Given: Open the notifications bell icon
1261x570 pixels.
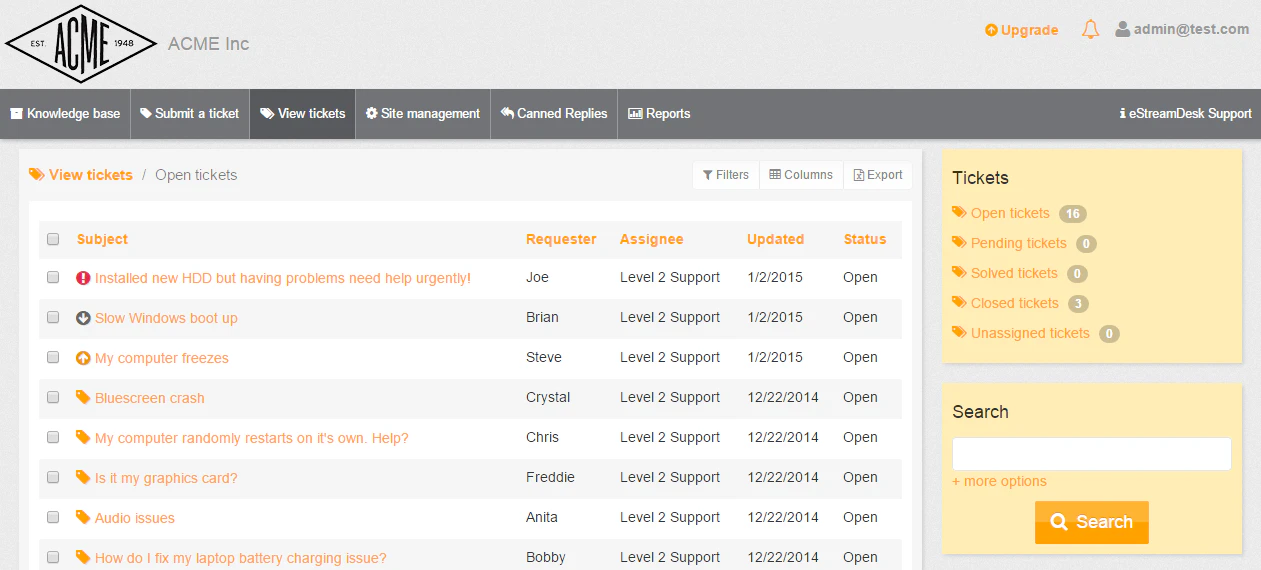Looking at the screenshot, I should [x=1090, y=30].
